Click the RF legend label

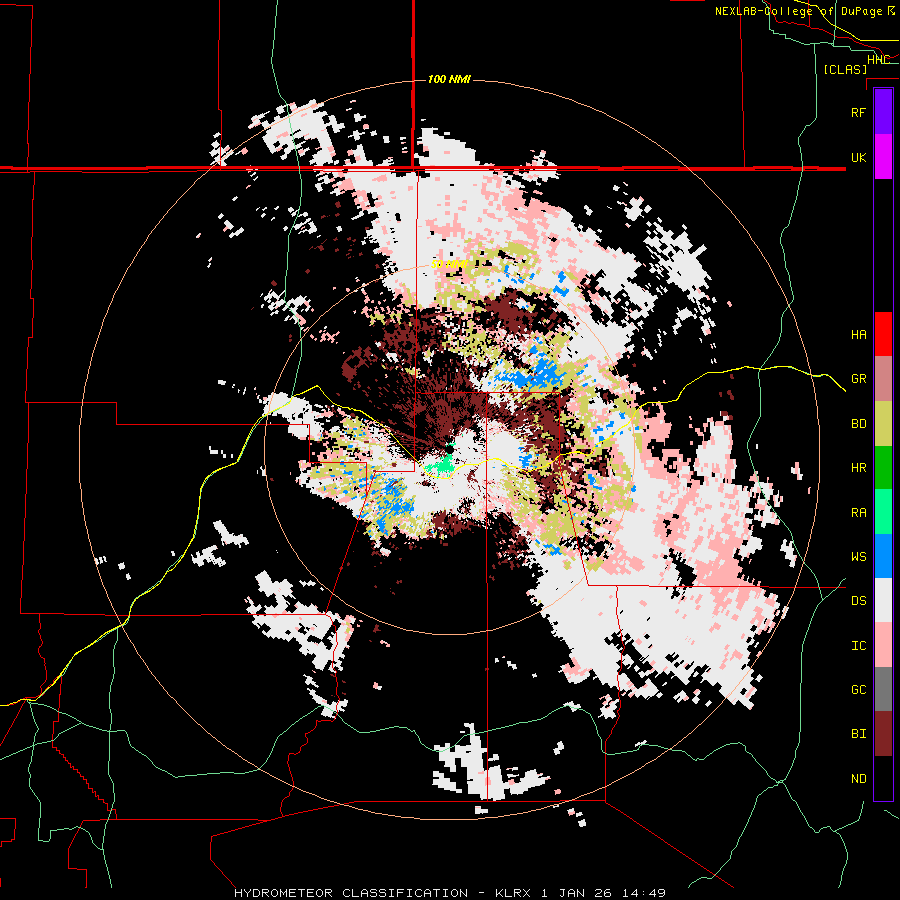coord(858,112)
